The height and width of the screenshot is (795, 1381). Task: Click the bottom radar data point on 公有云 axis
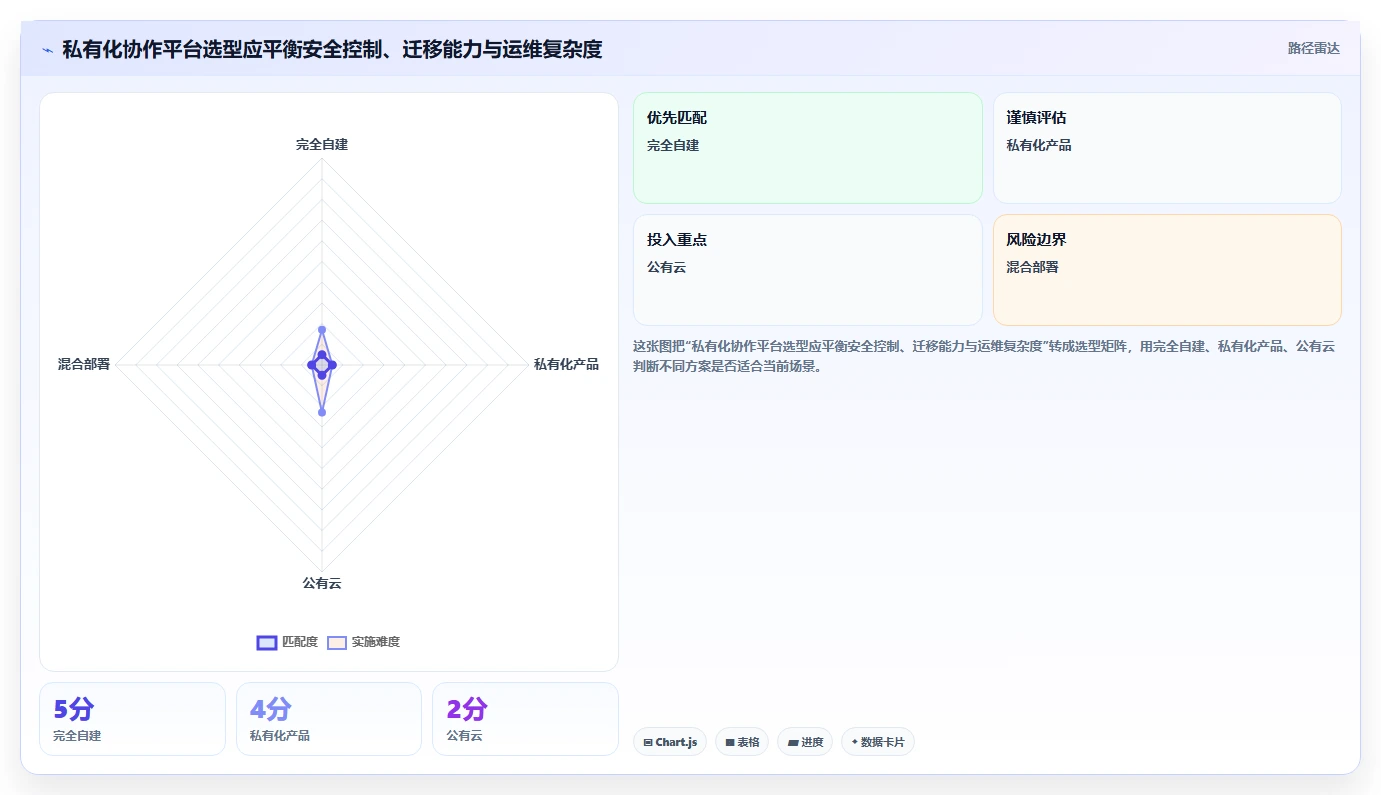click(x=322, y=411)
